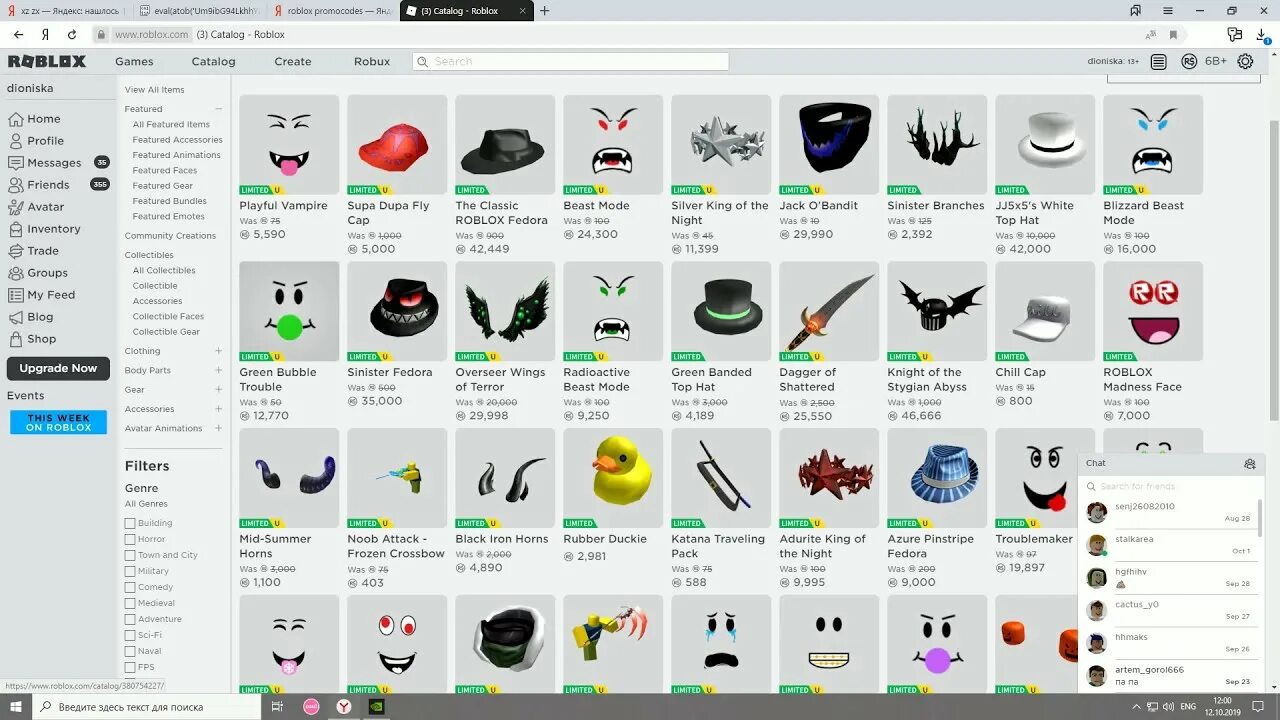Check the Naval genre checkbox

(x=130, y=651)
